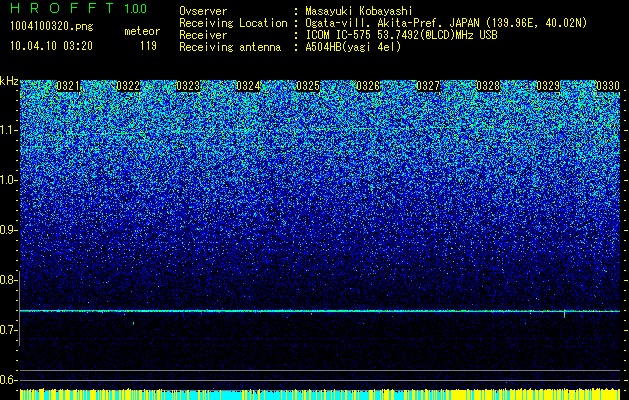629x400 pixels.
Task: Click the 0322 time marker
Action: [128, 86]
